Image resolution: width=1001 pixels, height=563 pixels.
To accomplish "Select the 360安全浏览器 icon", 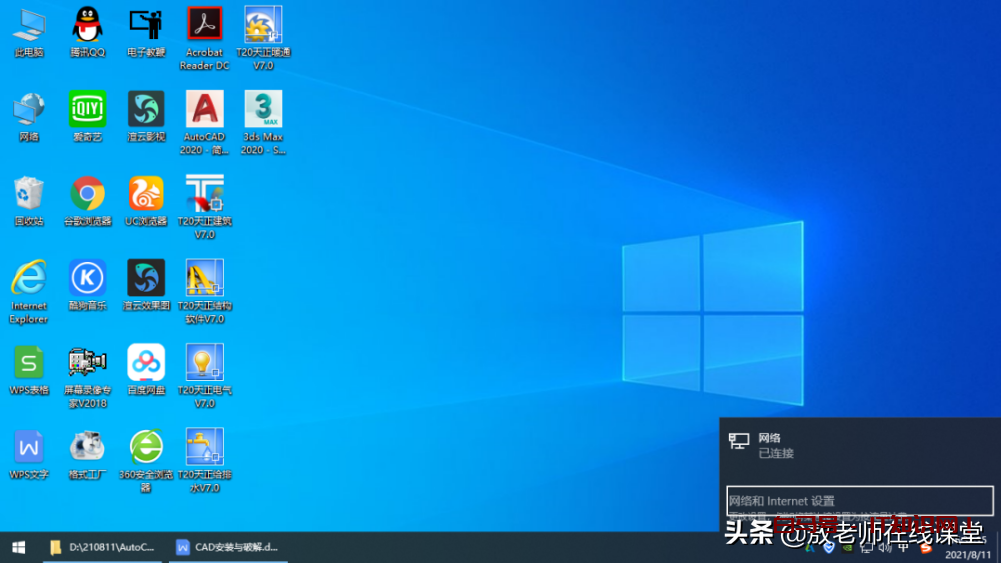I will [146, 447].
